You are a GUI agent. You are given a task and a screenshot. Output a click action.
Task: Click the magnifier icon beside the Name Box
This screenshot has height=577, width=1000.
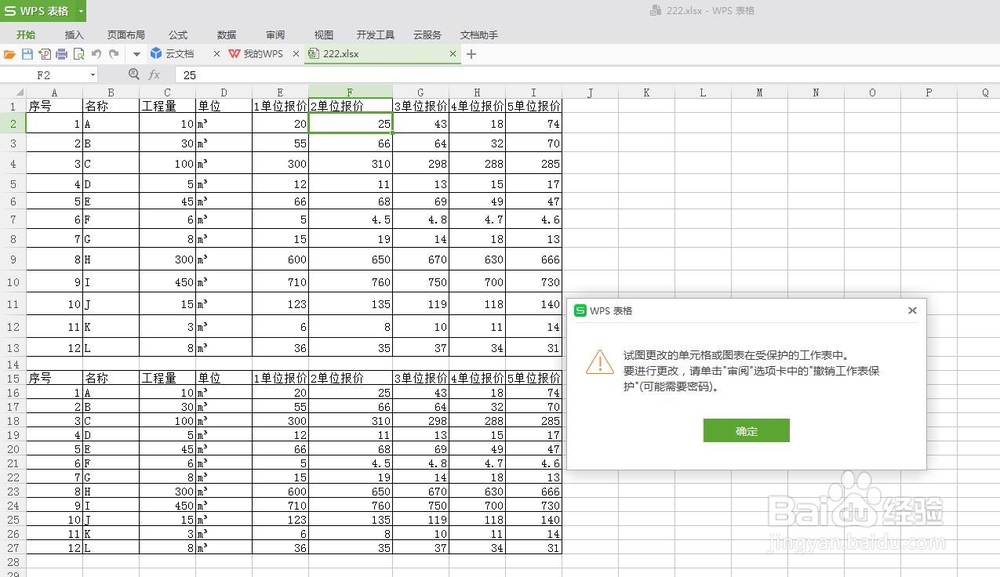134,74
